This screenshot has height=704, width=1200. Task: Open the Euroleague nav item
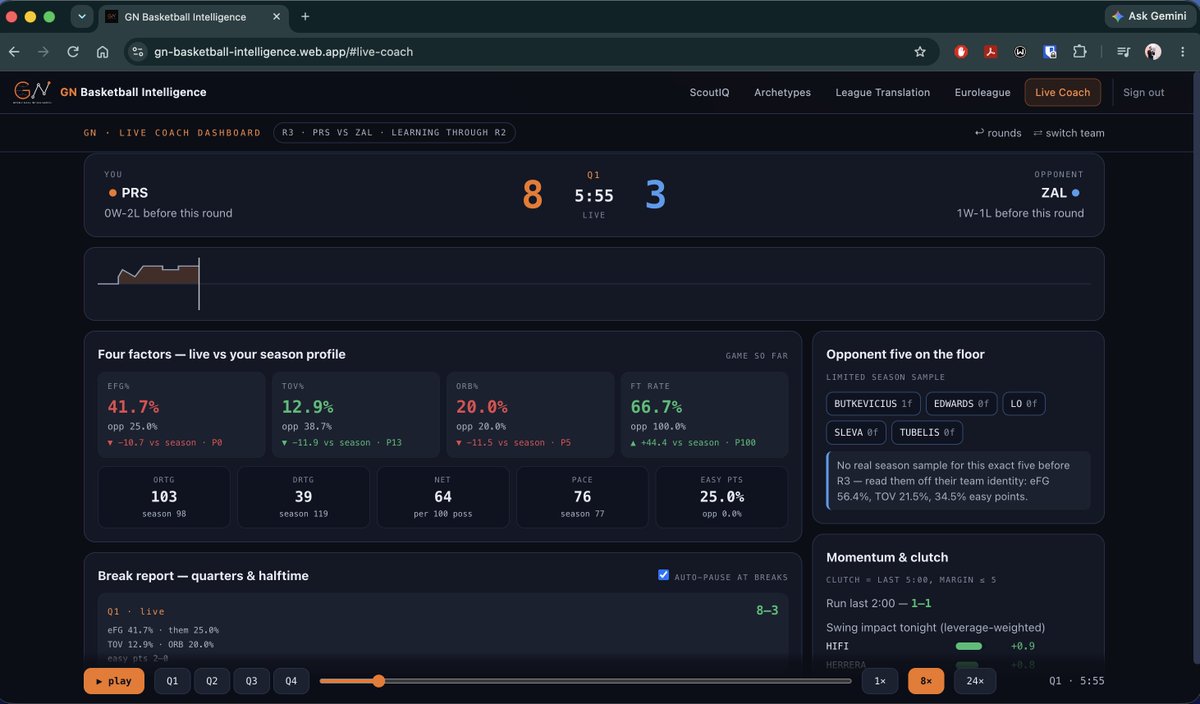pos(982,92)
